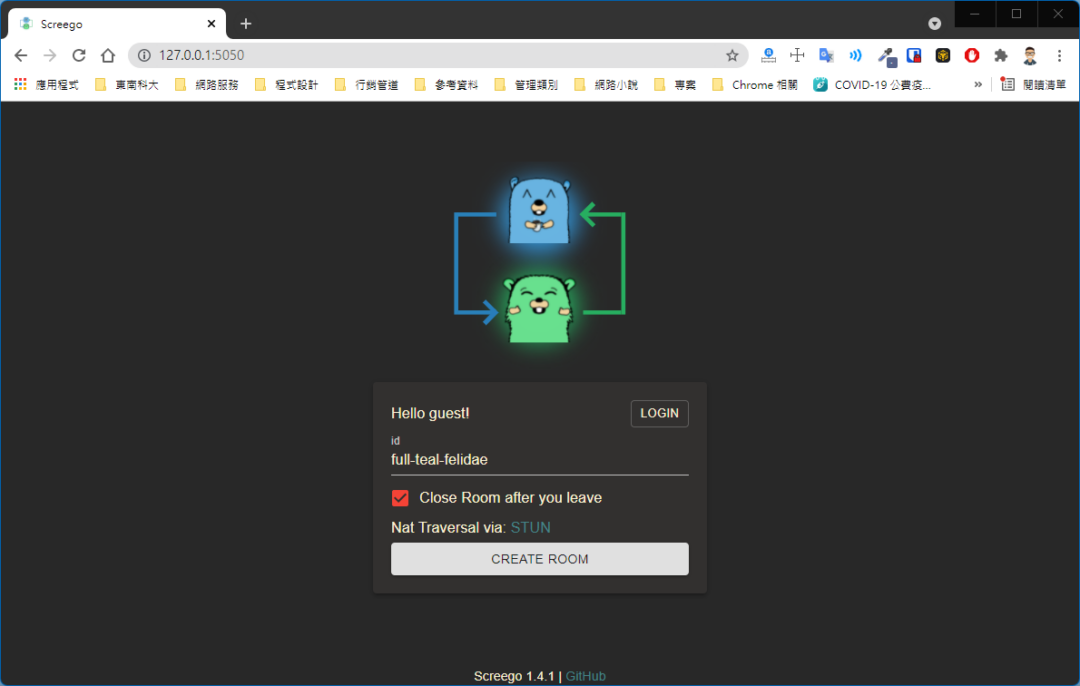This screenshot has height=686, width=1080.
Task: Bookmark this page with the star icon
Action: click(732, 55)
